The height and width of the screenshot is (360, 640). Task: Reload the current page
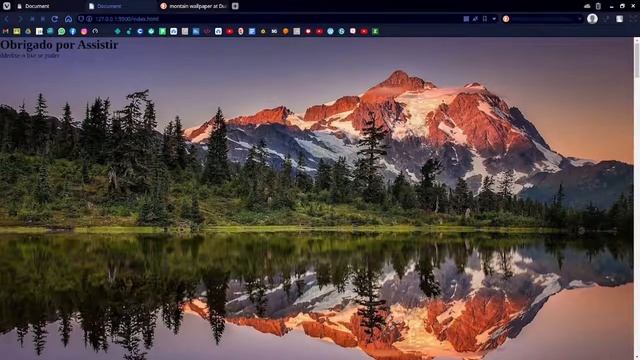pyautogui.click(x=55, y=19)
